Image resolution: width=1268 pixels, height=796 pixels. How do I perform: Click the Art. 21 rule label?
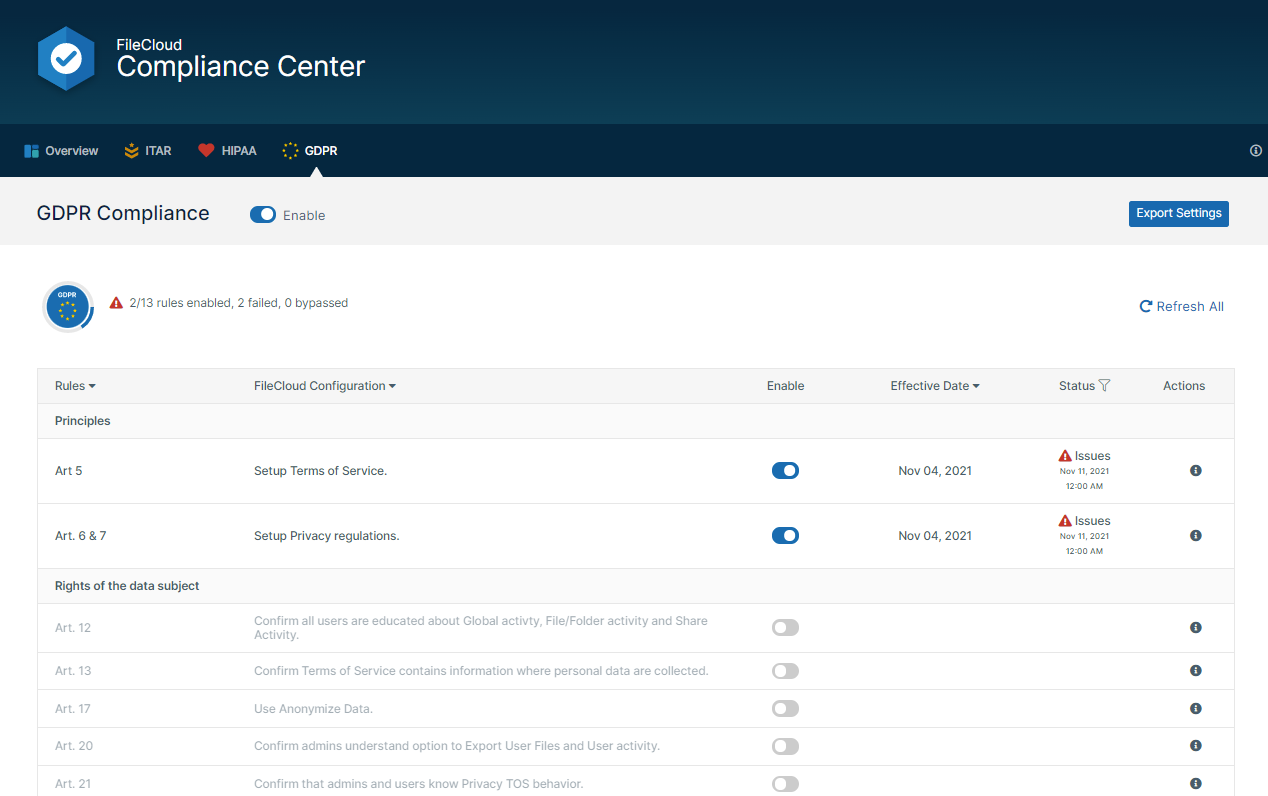tap(73, 783)
